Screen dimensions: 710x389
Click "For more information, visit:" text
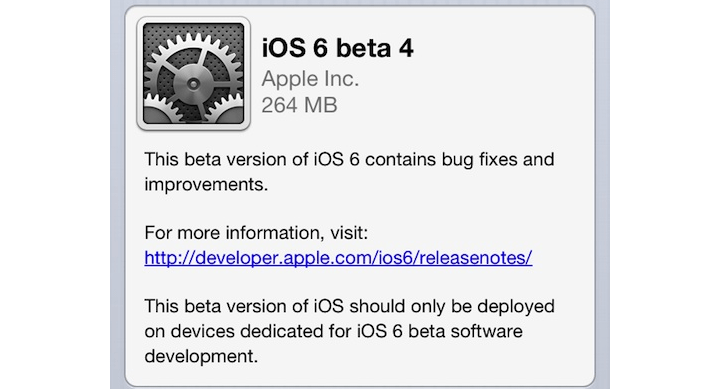pyautogui.click(x=256, y=233)
